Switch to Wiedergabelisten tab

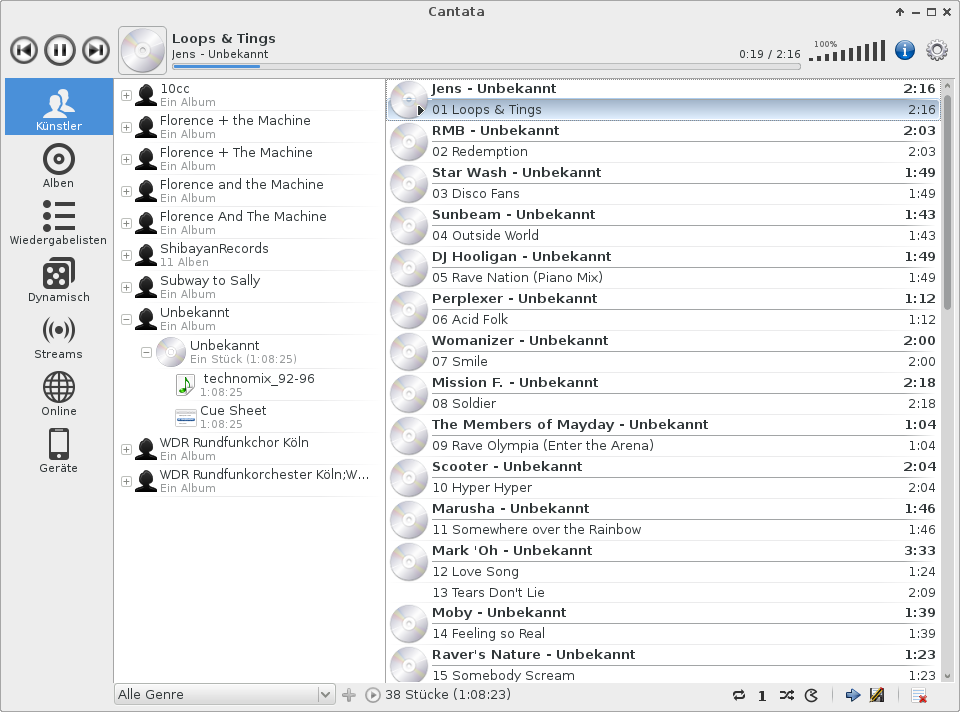[58, 222]
